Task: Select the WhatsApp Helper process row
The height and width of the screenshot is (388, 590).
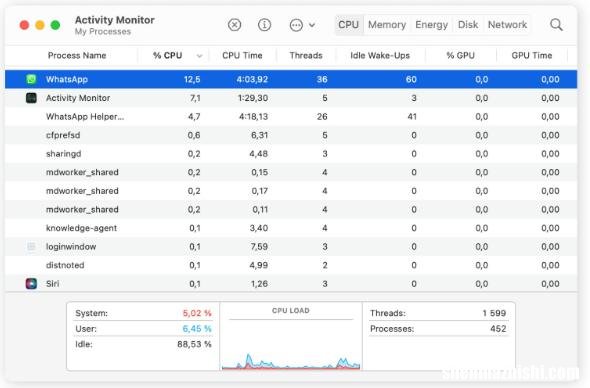Action: point(291,116)
